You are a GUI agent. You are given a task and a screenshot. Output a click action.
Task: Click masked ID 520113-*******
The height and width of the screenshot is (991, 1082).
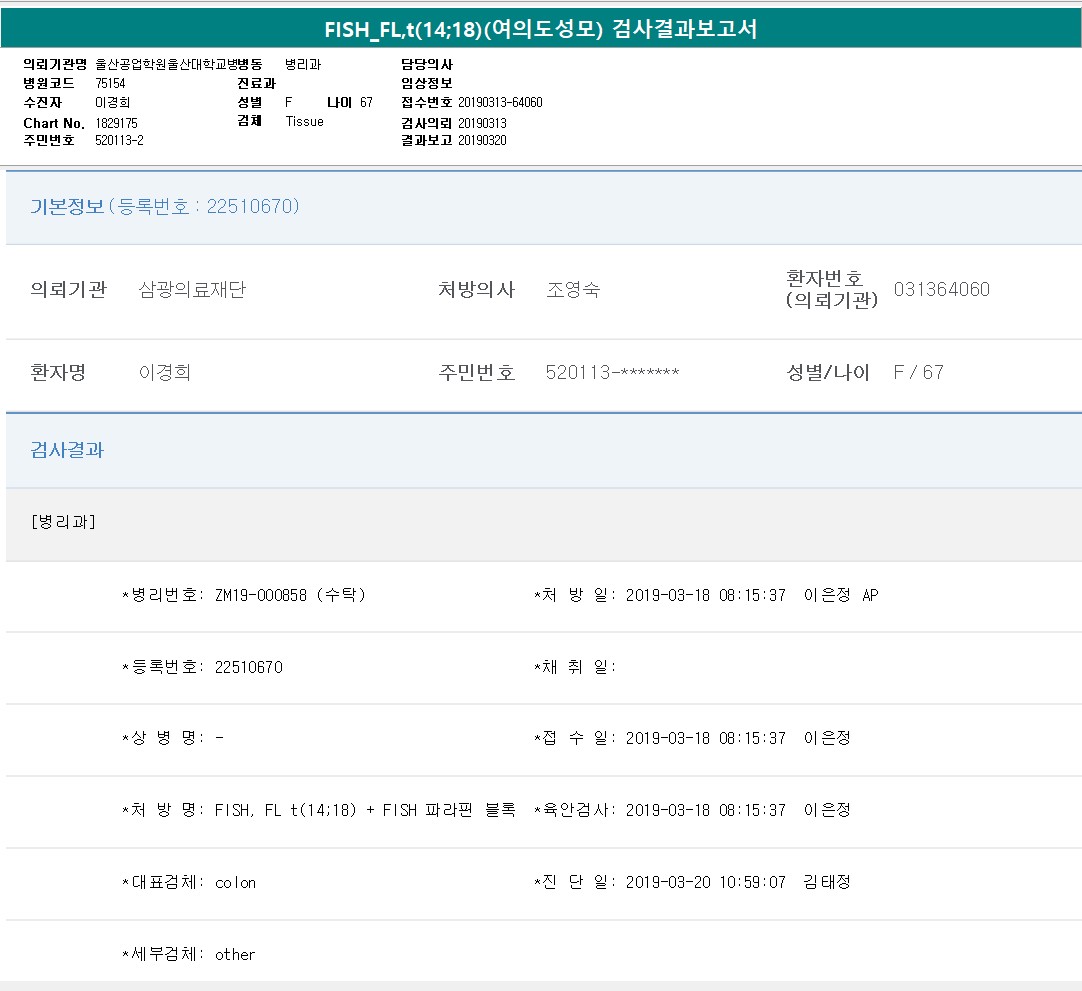tap(613, 373)
